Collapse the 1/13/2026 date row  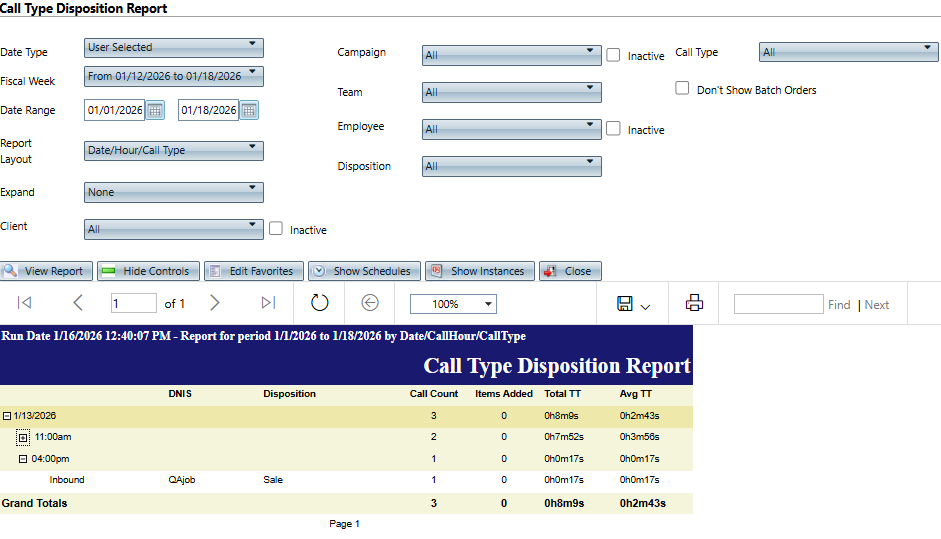(x=6, y=416)
